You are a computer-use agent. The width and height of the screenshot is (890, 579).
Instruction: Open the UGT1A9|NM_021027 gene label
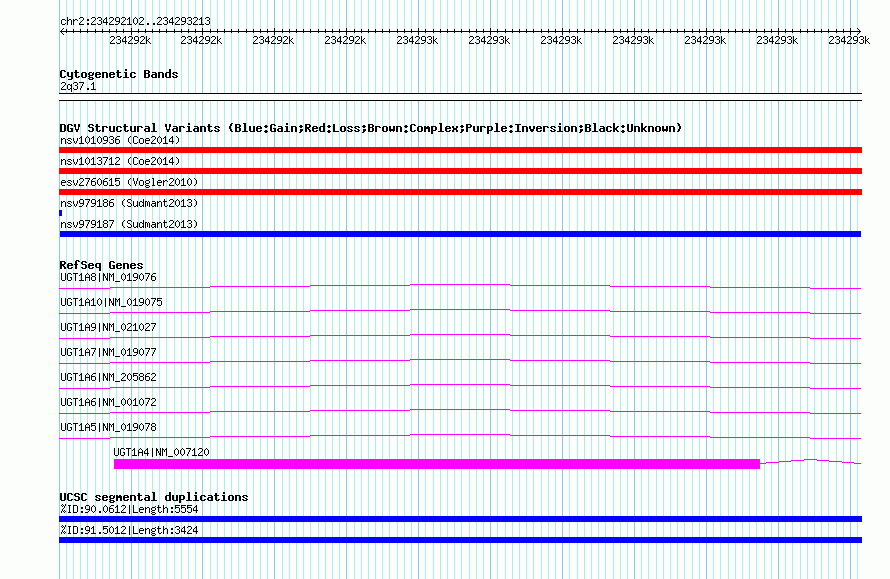pyautogui.click(x=108, y=328)
